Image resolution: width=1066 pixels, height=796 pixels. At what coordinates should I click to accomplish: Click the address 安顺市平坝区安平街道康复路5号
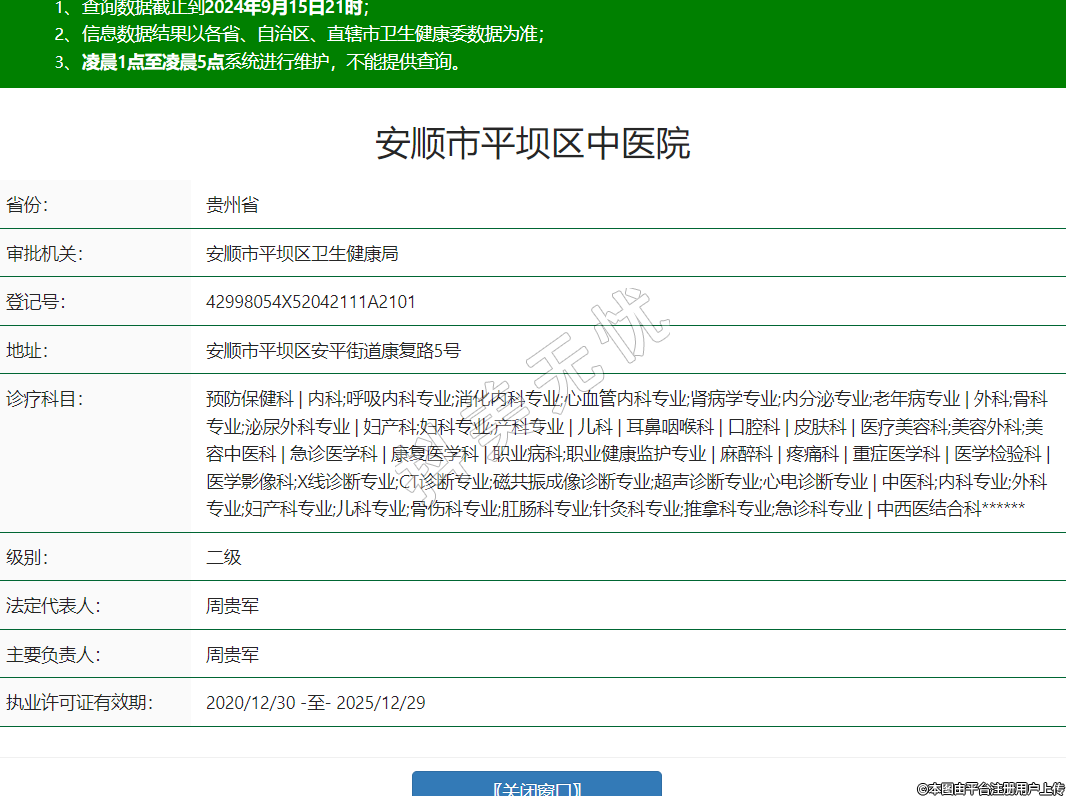pos(333,351)
